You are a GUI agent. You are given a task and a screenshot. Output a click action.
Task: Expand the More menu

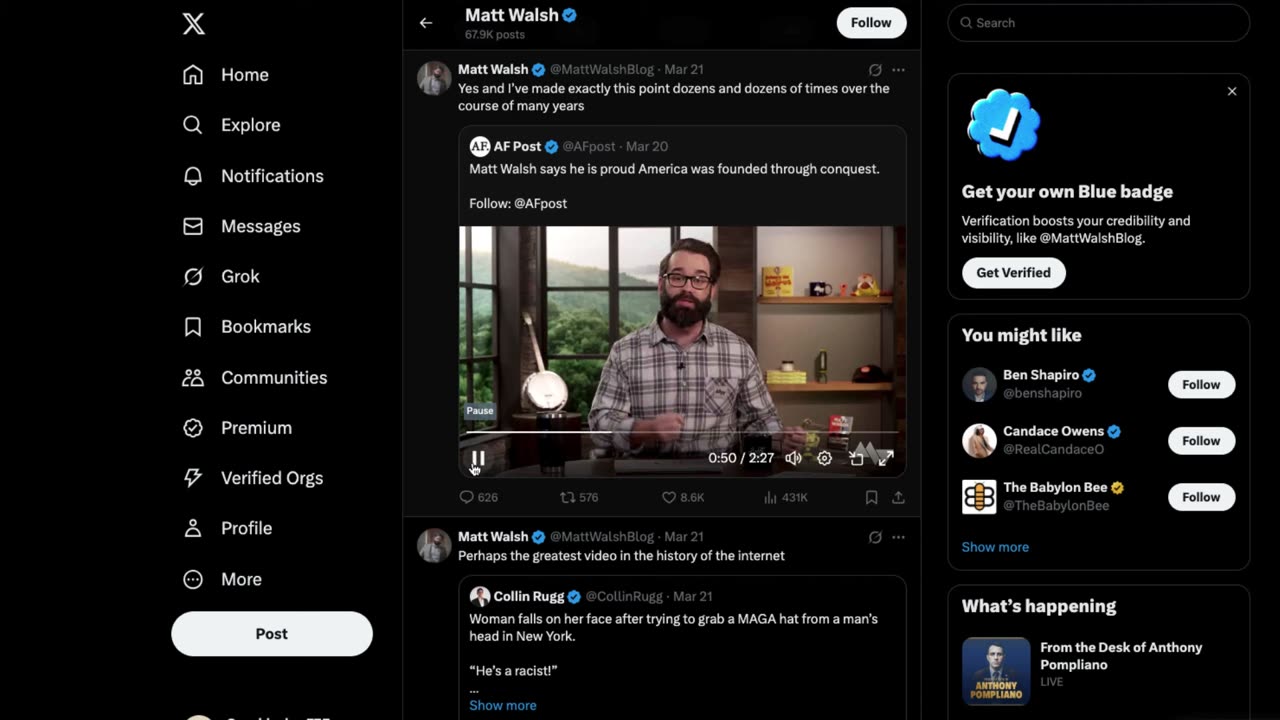(222, 579)
